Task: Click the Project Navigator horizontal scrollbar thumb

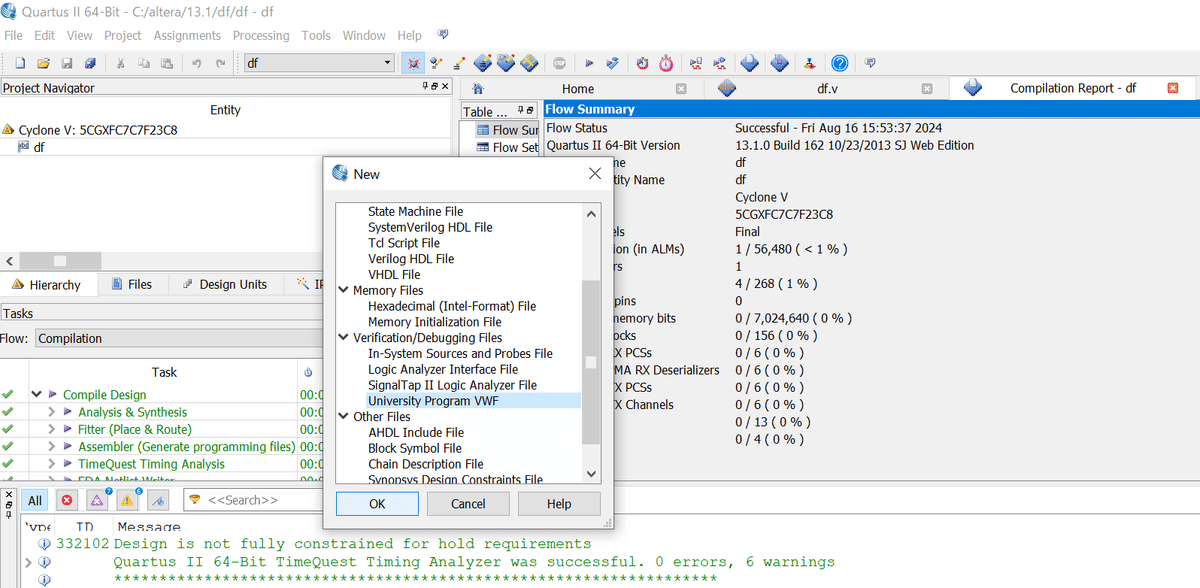Action: pos(59,261)
